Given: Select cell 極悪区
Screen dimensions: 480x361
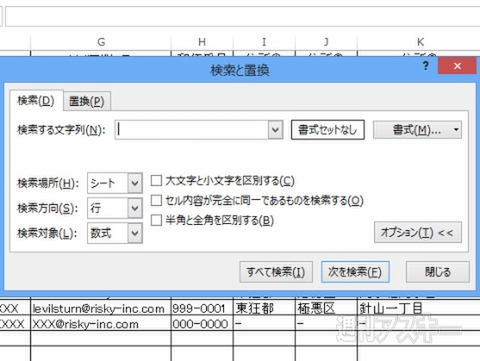Looking at the screenshot, I should click(326, 308).
